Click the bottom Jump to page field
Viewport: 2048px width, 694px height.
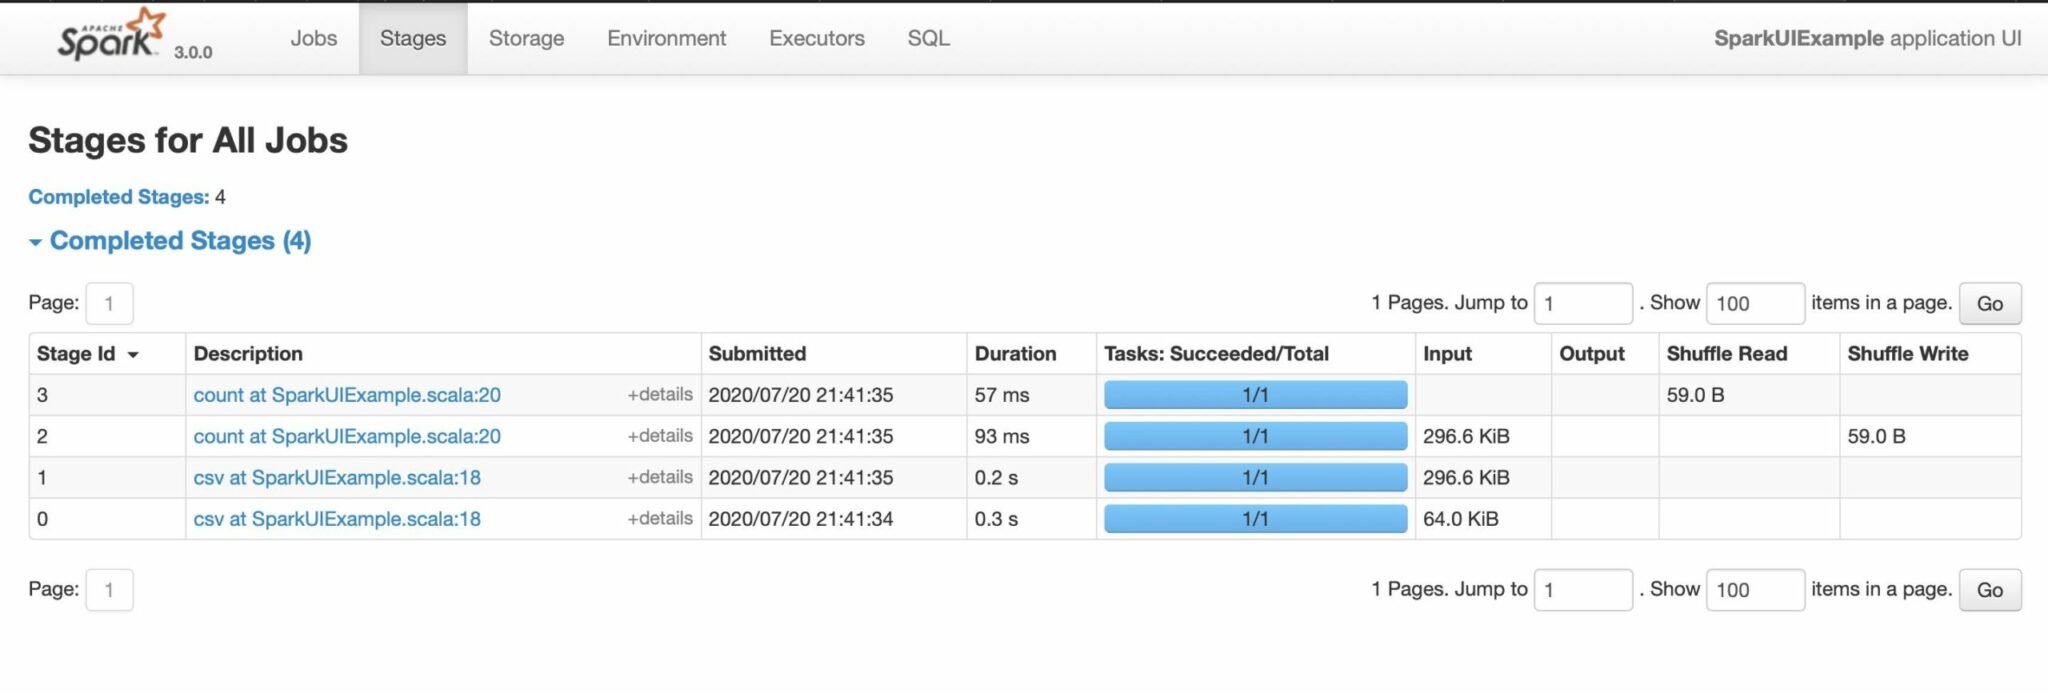coord(1583,590)
